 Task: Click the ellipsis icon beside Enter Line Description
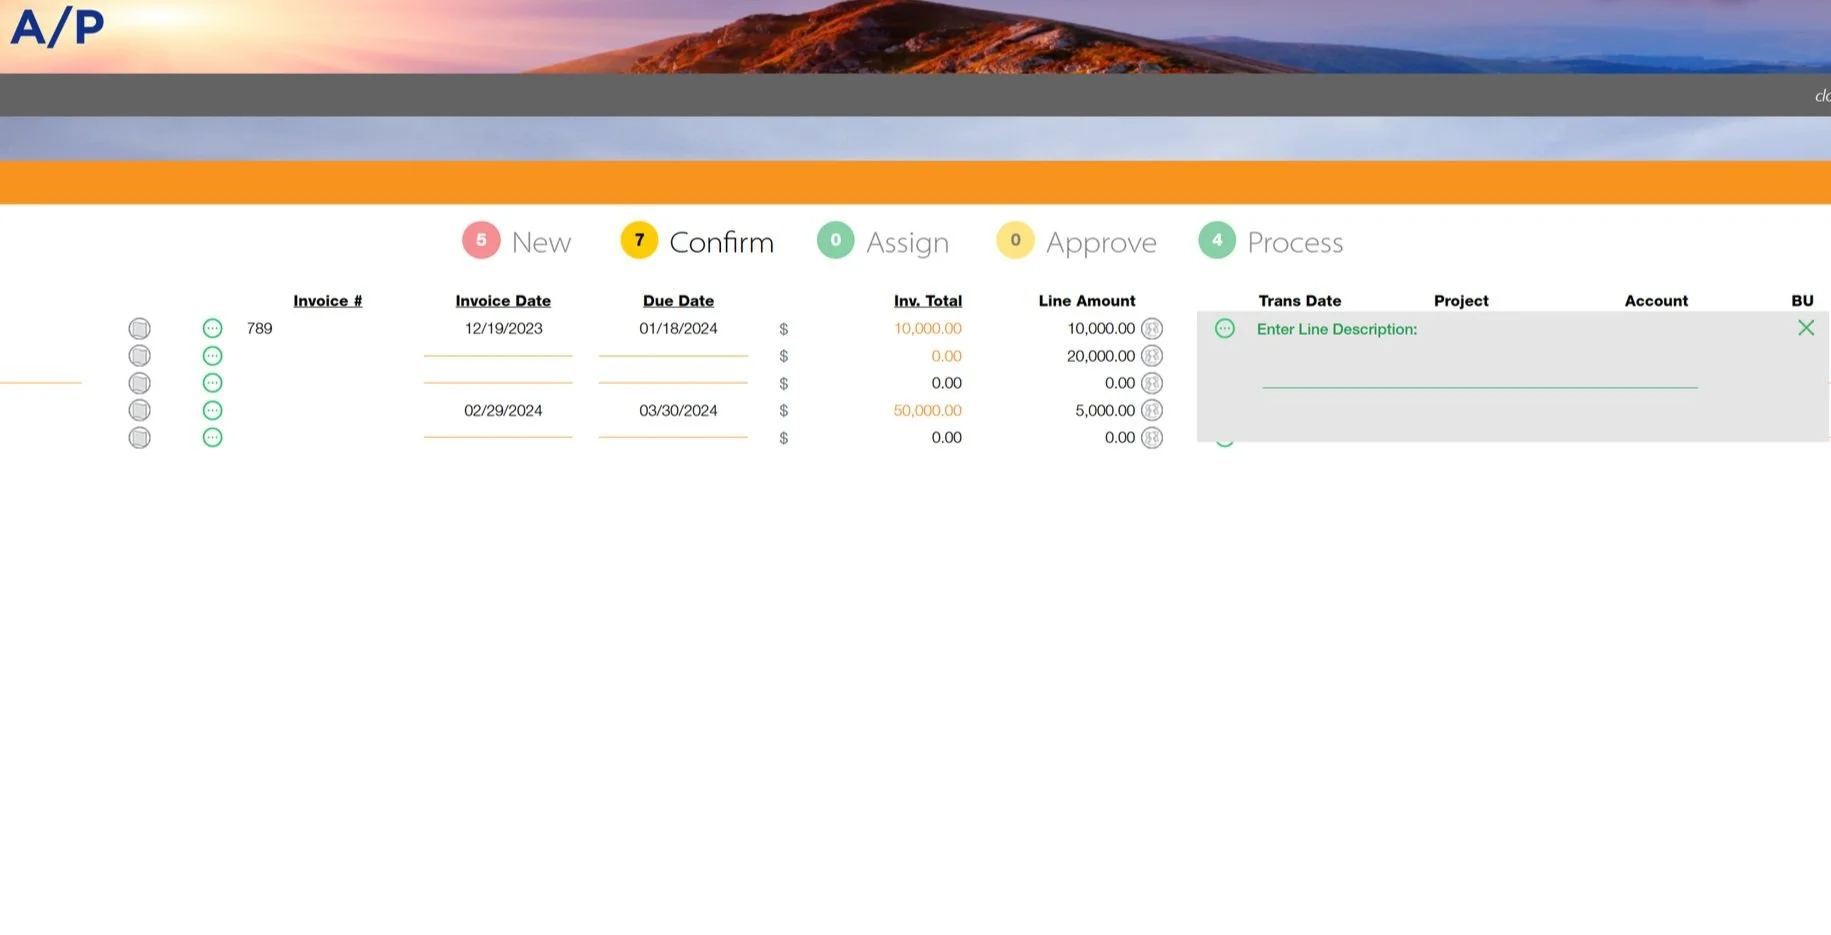(1224, 328)
